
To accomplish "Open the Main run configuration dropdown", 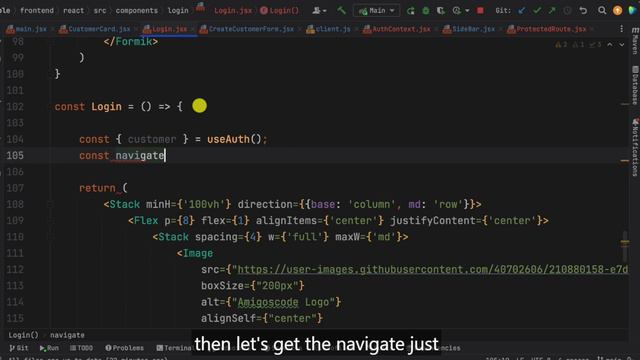I will click(x=377, y=11).
